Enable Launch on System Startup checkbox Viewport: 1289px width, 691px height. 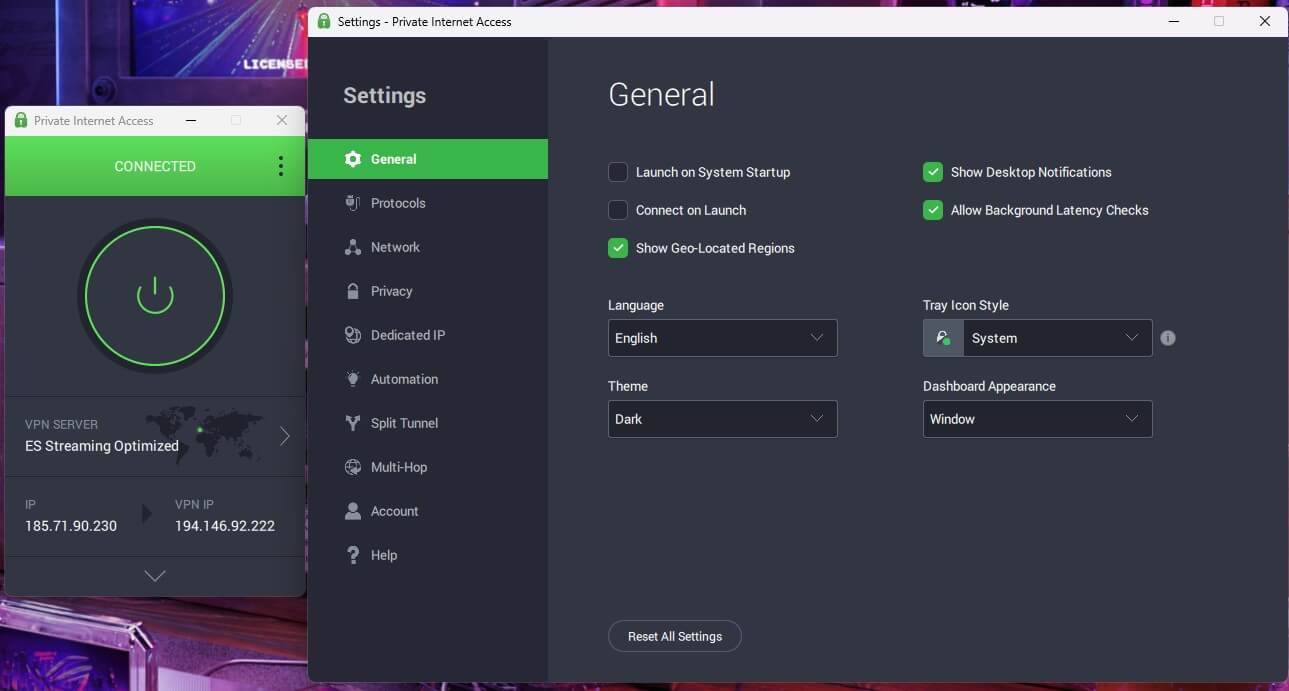(618, 172)
